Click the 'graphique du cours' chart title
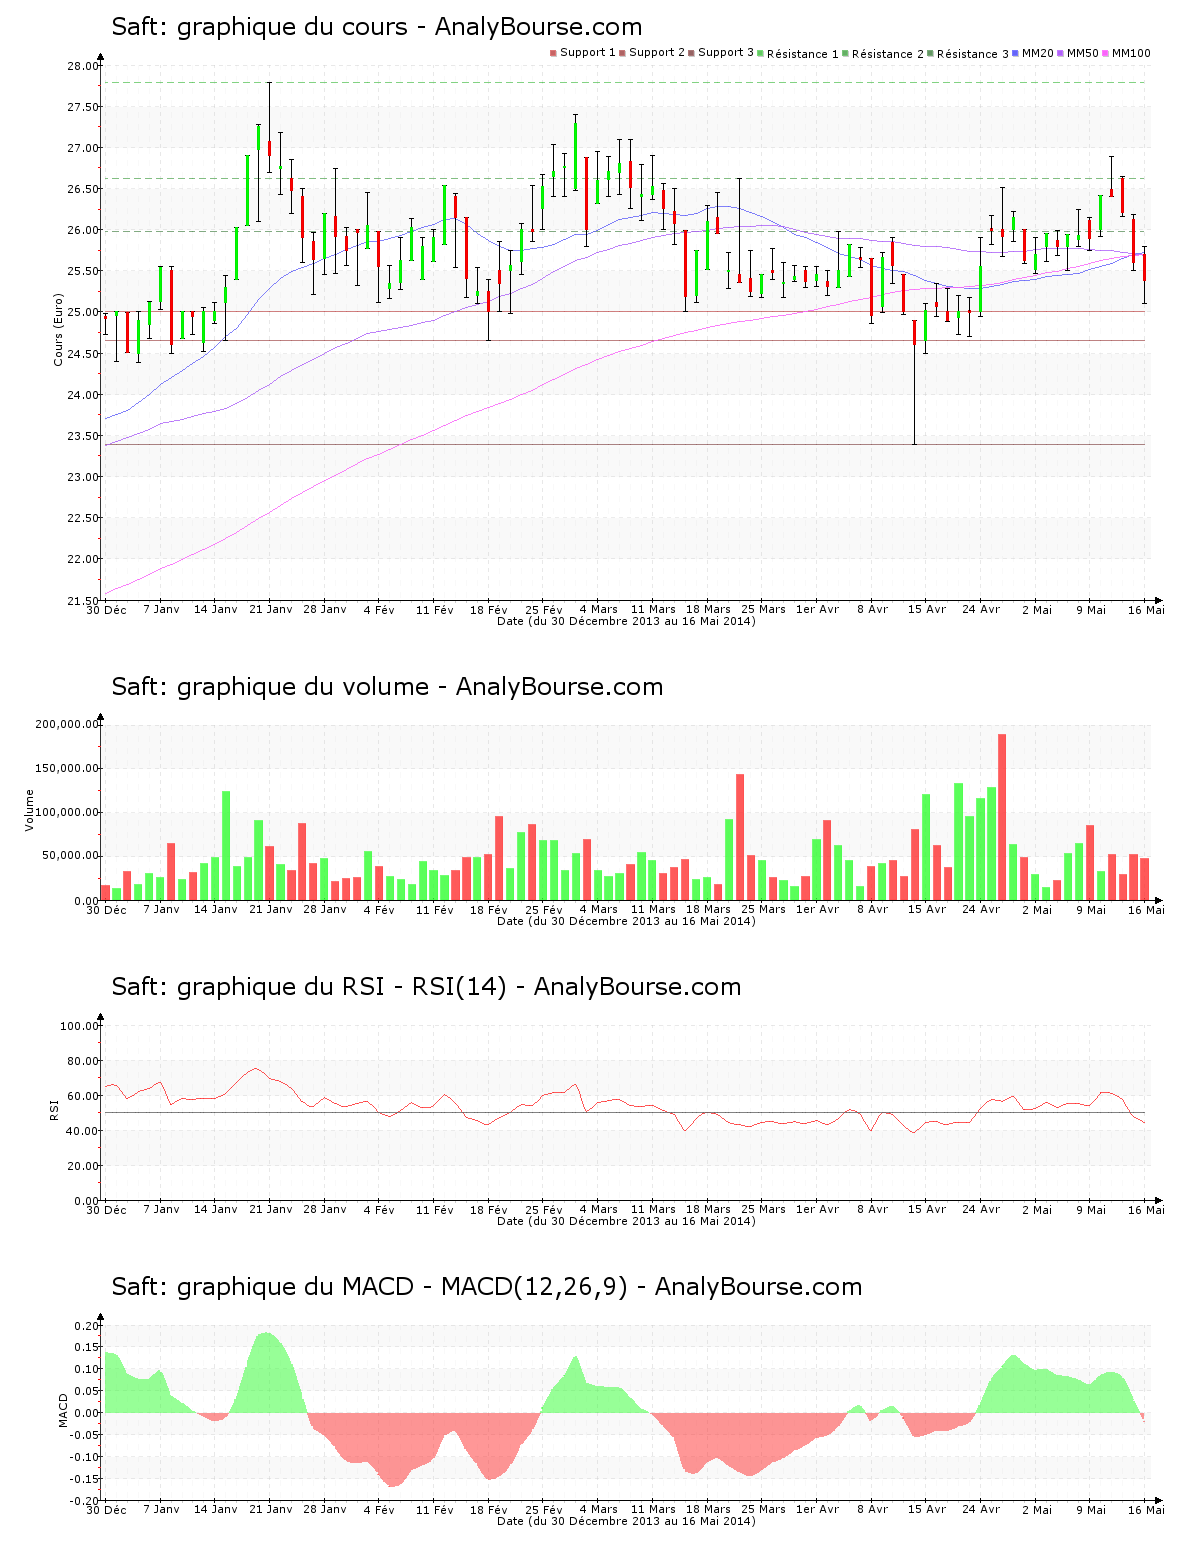The height and width of the screenshot is (1550, 1200). pyautogui.click(x=376, y=27)
